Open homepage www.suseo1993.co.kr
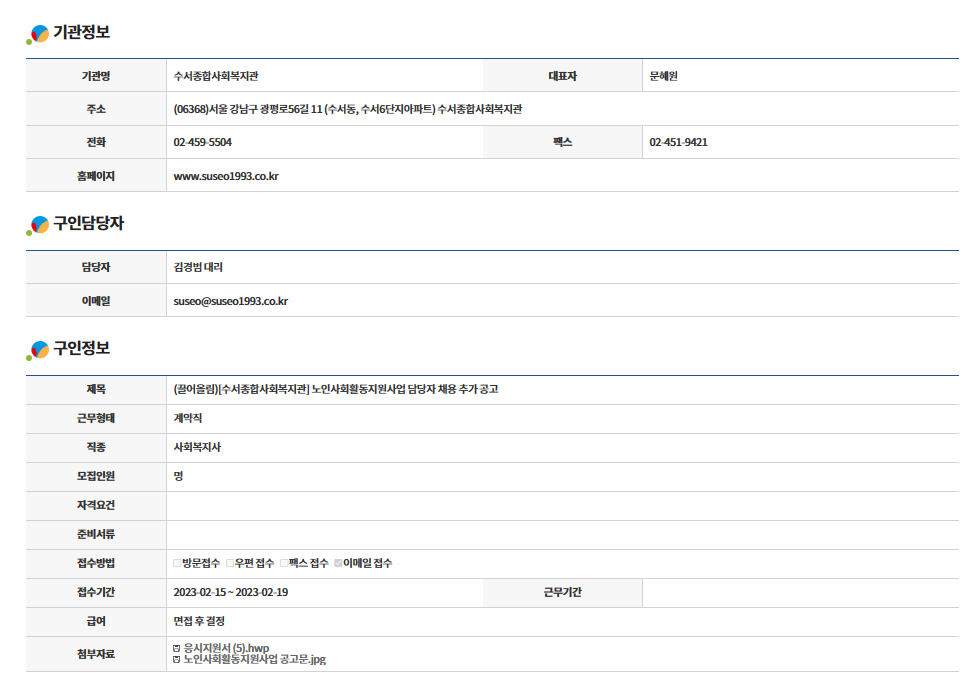The height and width of the screenshot is (673, 971). 226,176
